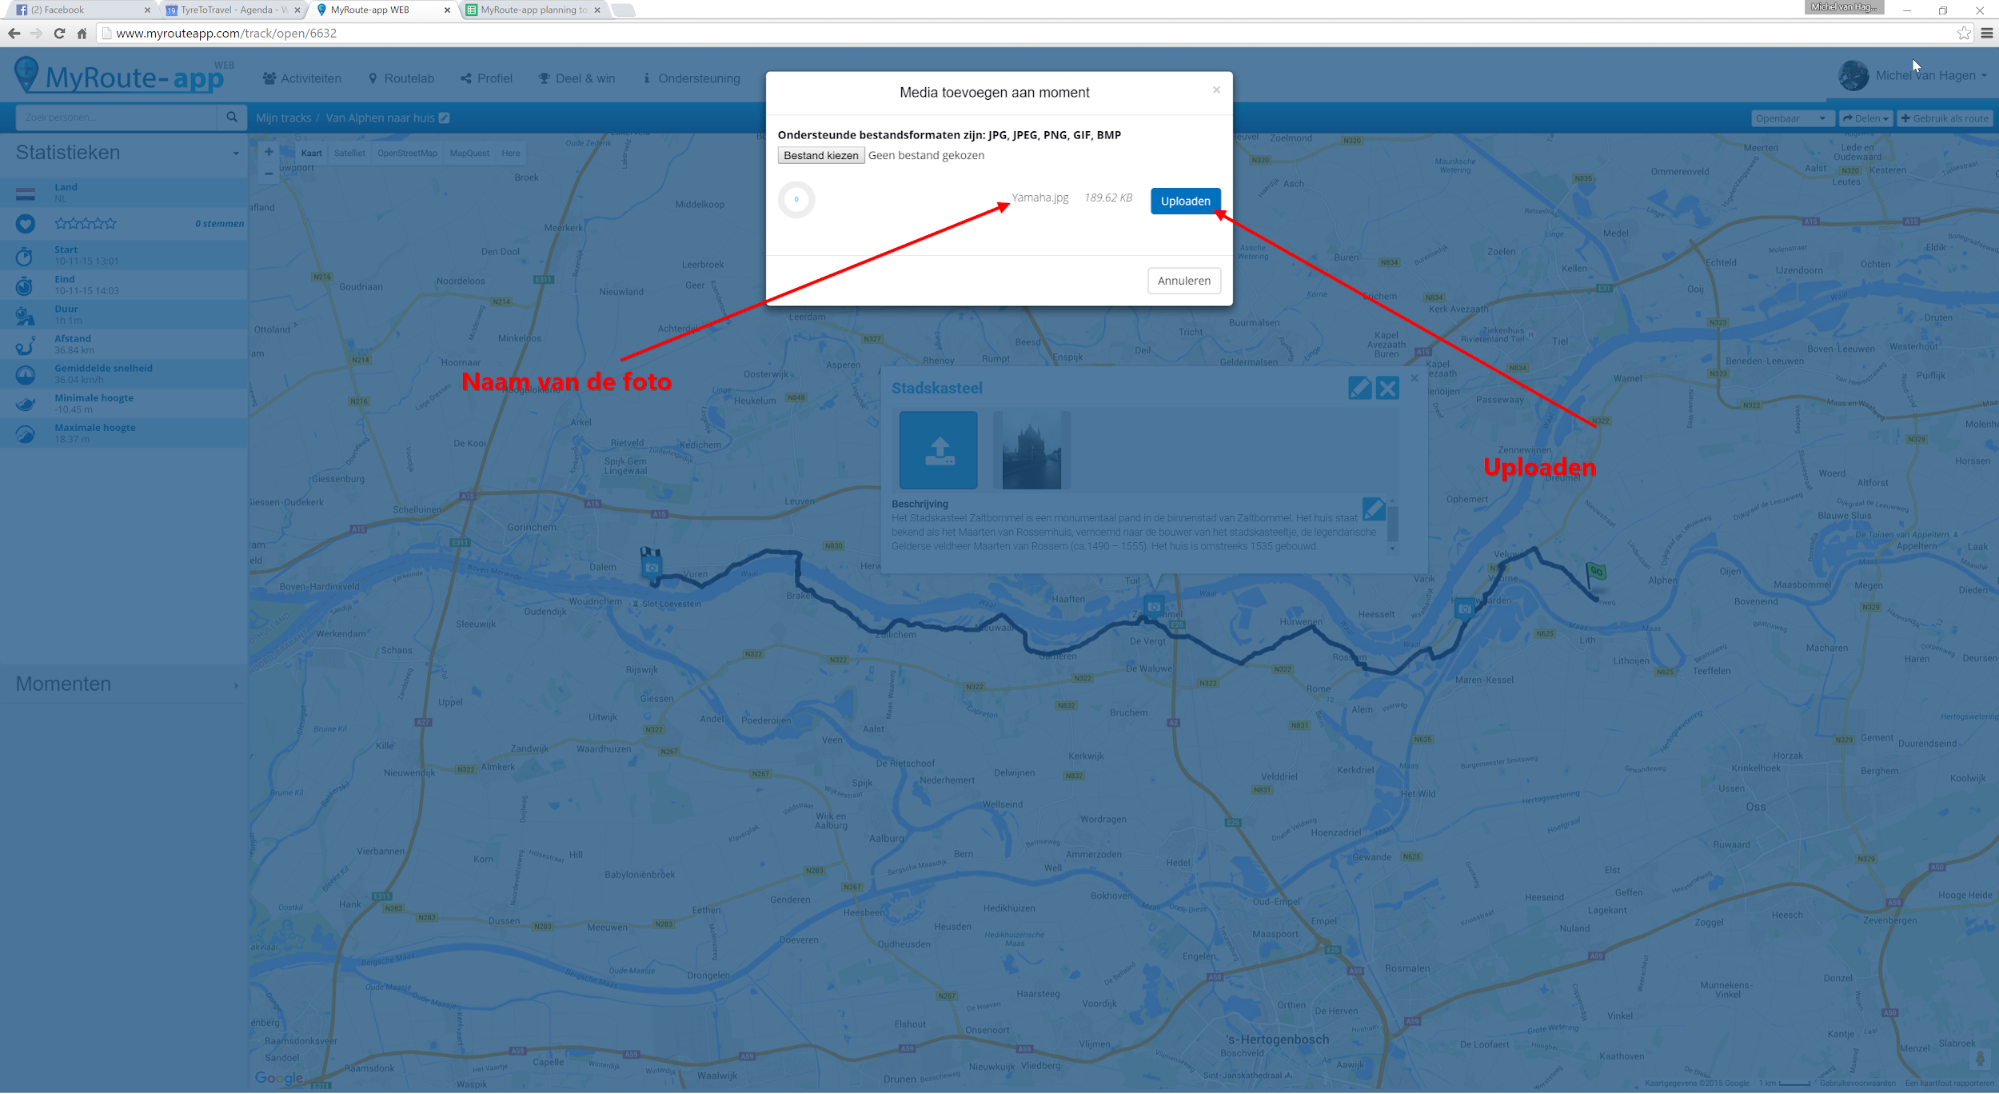Viewport: 1999px width, 1094px height.
Task: Select the MapQuest map layer
Action: [x=469, y=153]
